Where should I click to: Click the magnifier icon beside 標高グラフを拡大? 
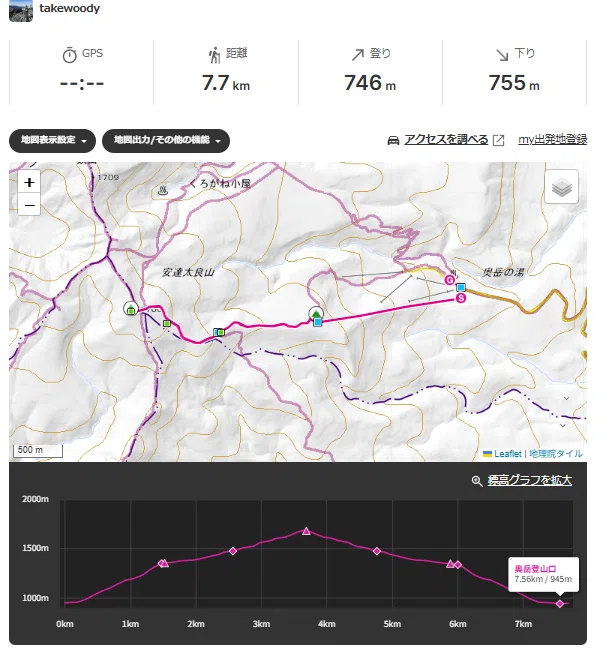point(477,481)
